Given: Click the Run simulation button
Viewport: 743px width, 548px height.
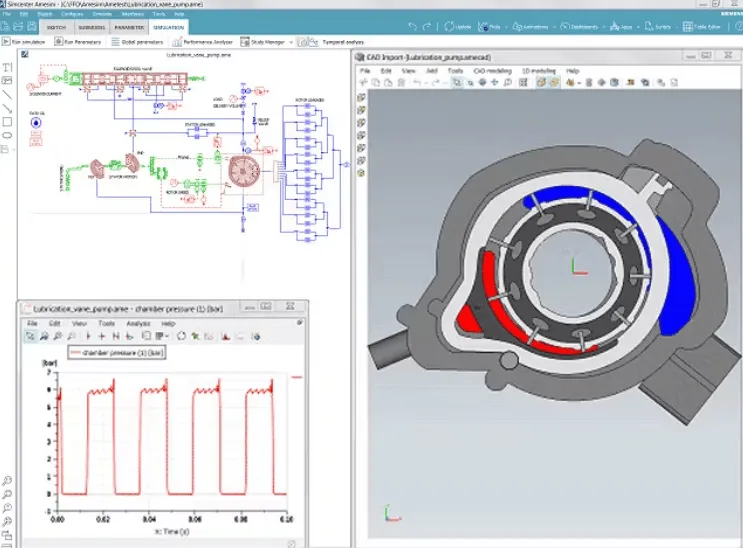Looking at the screenshot, I should (27, 42).
